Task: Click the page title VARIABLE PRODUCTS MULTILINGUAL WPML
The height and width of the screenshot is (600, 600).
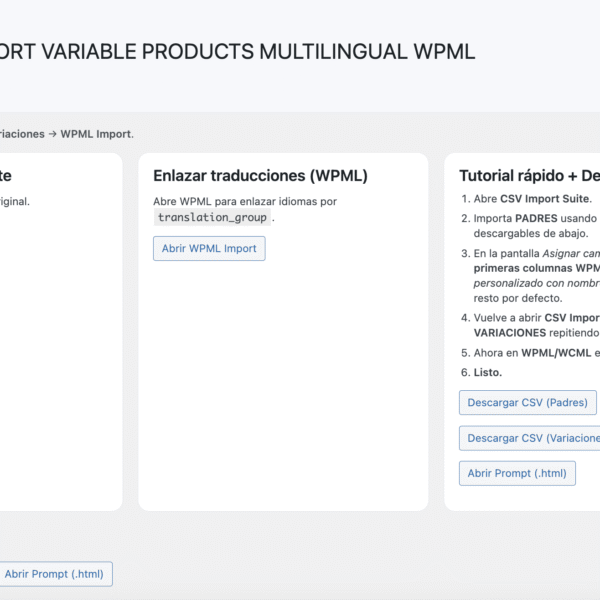Action: pyautogui.click(x=258, y=52)
